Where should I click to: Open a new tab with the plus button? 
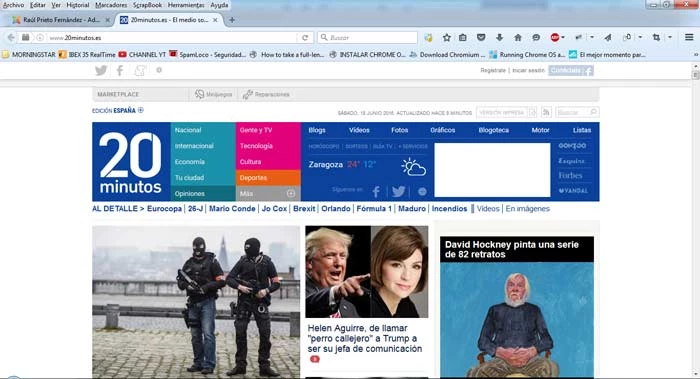[232, 20]
